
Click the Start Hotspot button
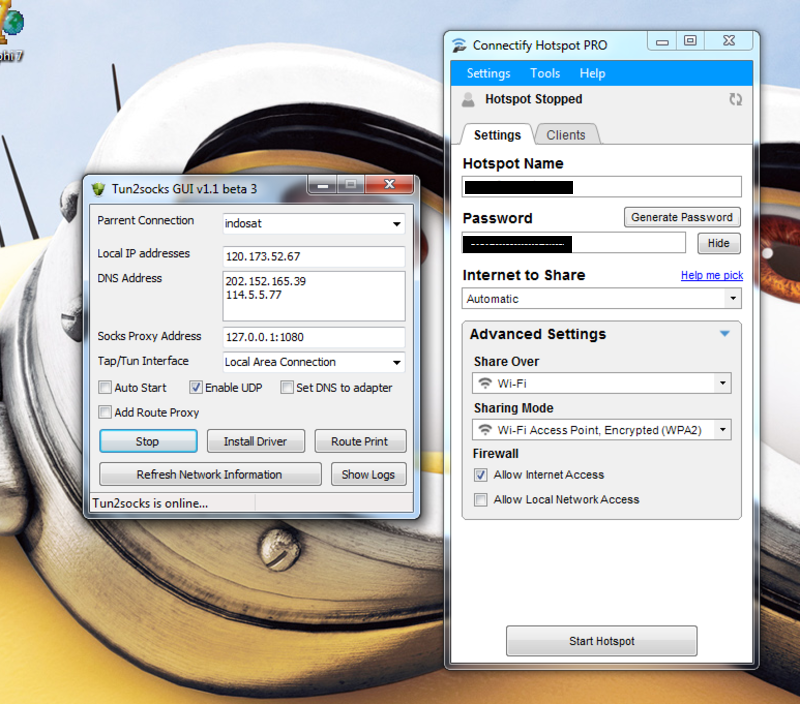[602, 641]
